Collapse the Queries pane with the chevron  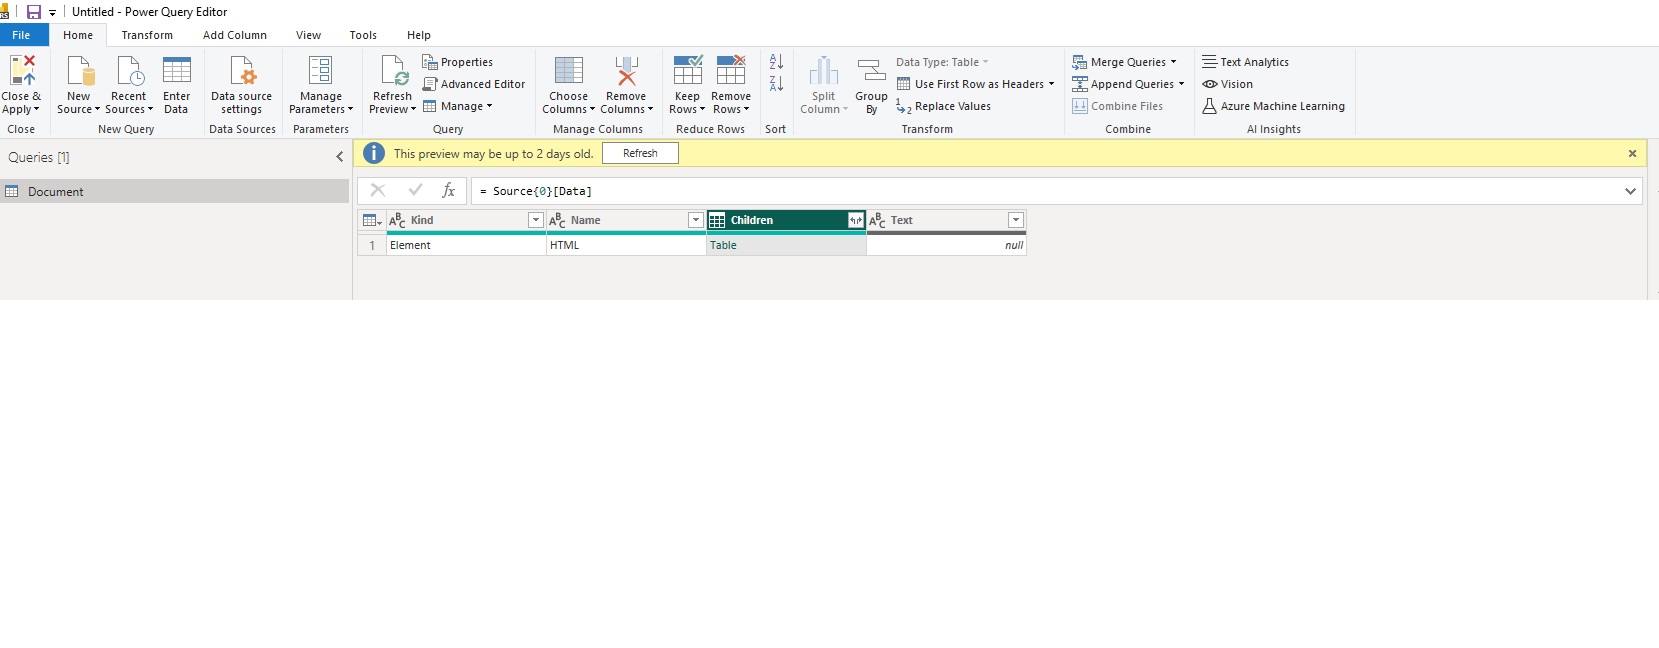(x=340, y=157)
